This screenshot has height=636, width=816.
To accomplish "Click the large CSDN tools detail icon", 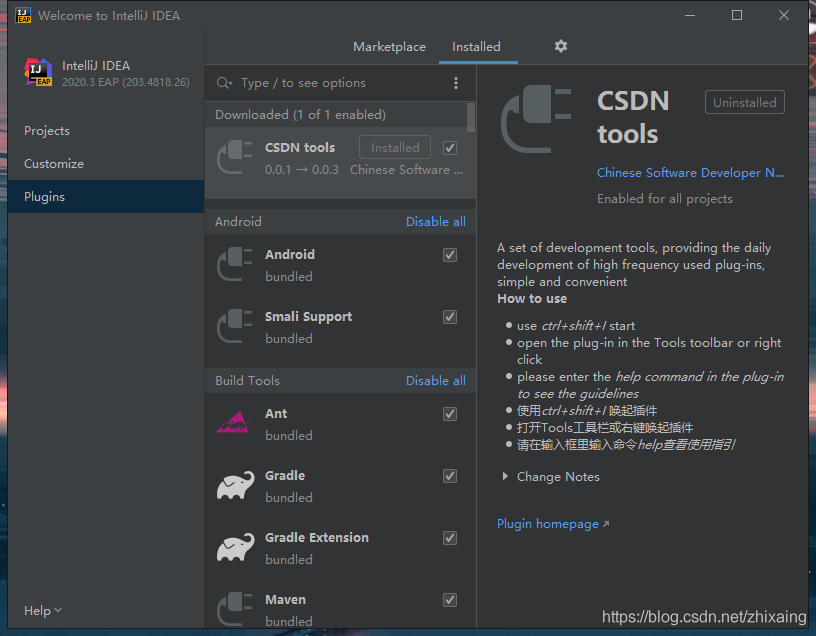I will click(536, 119).
